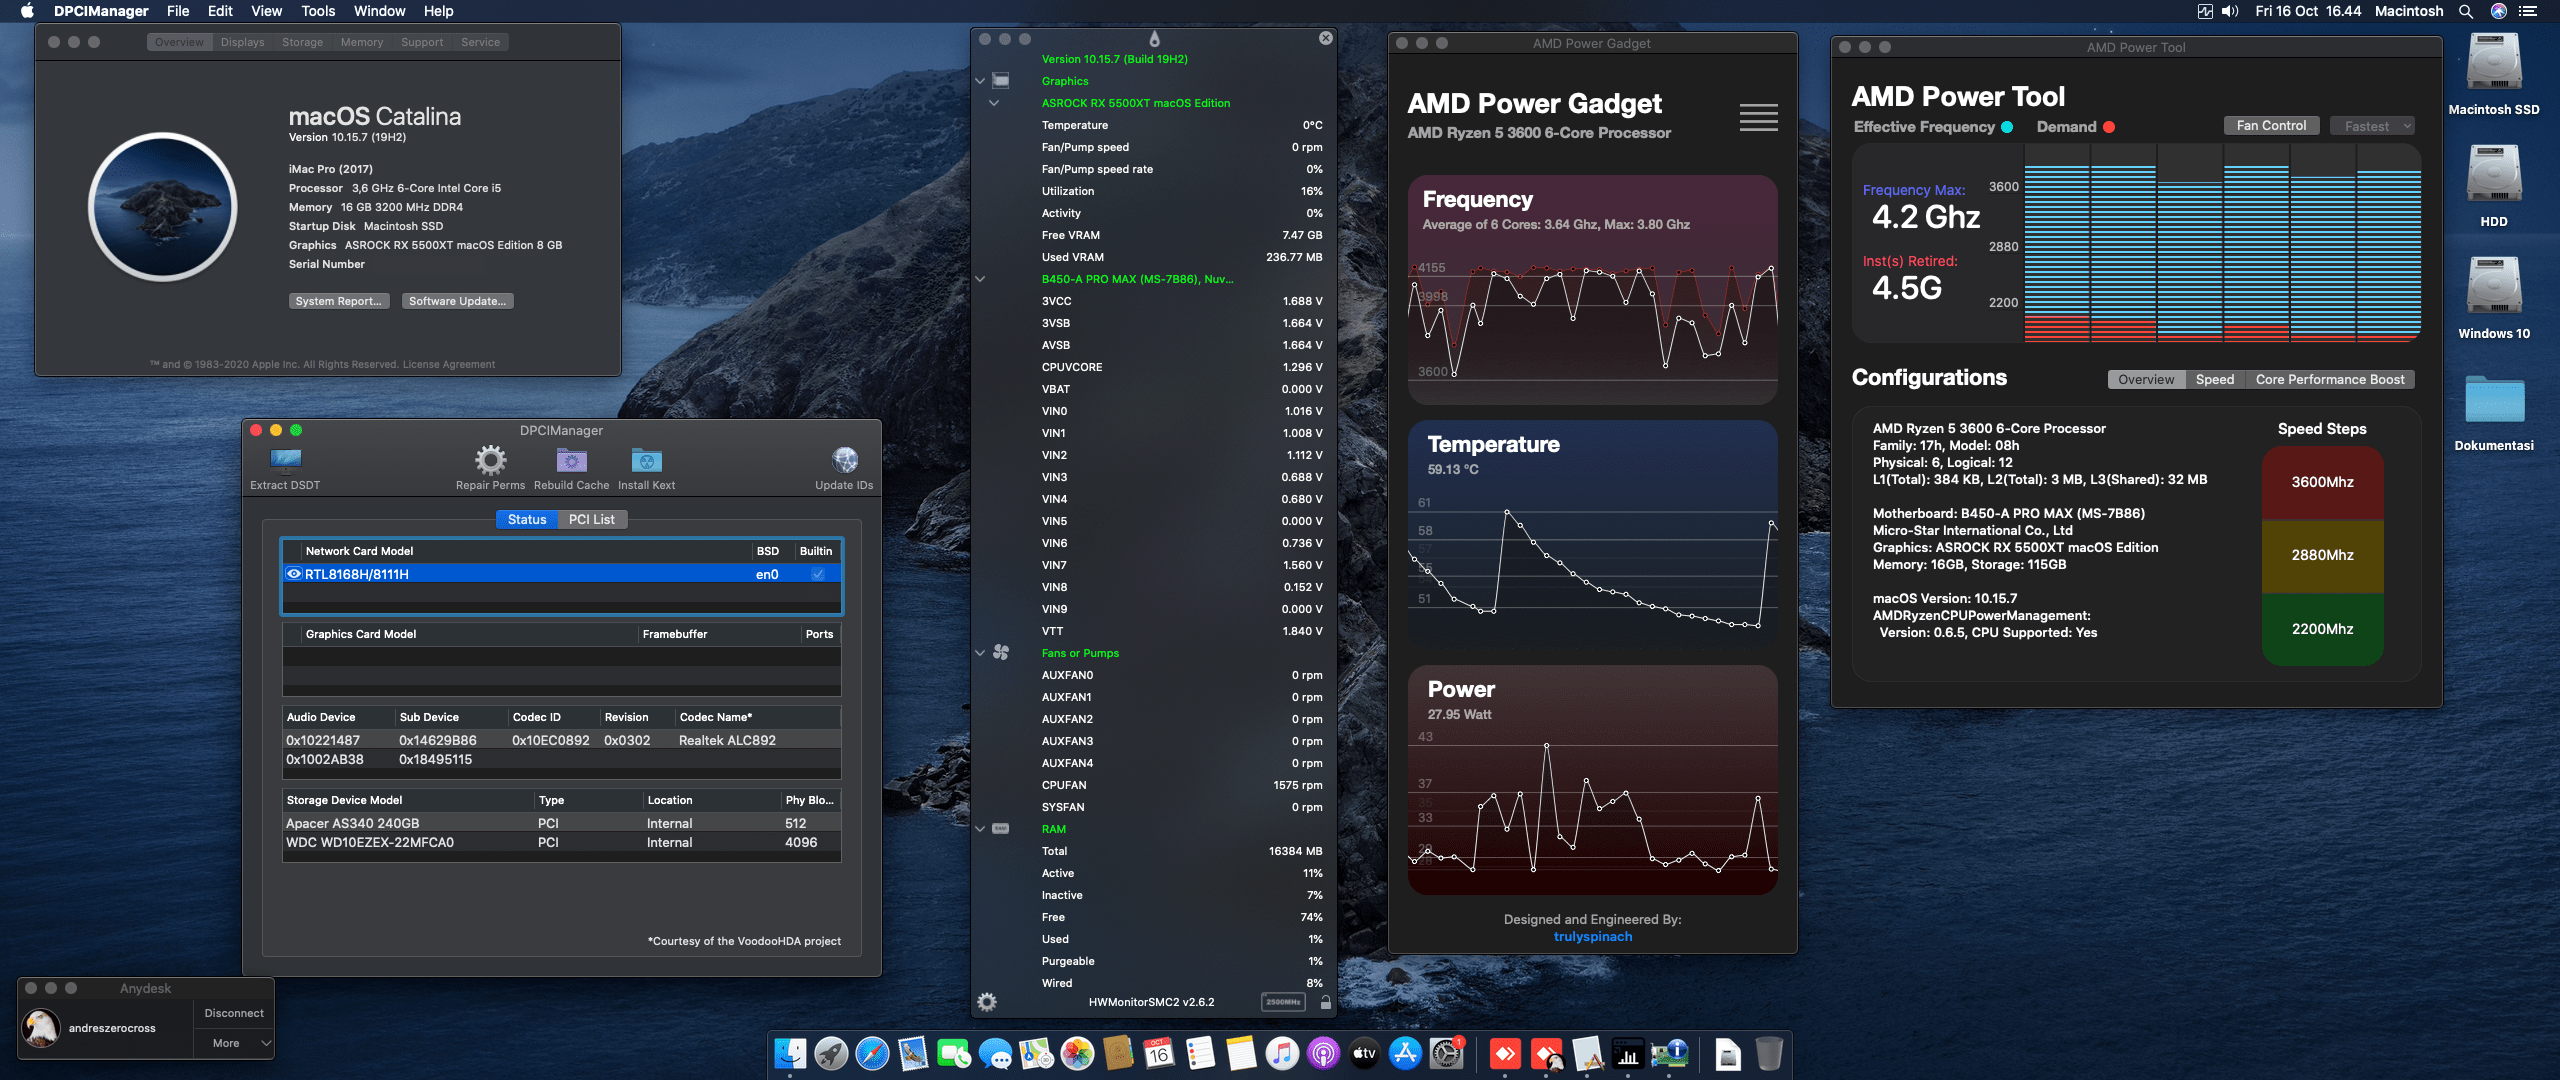Toggle the lock icon in HWMonitor footer
The image size is (2560, 1080).
tap(1326, 1002)
